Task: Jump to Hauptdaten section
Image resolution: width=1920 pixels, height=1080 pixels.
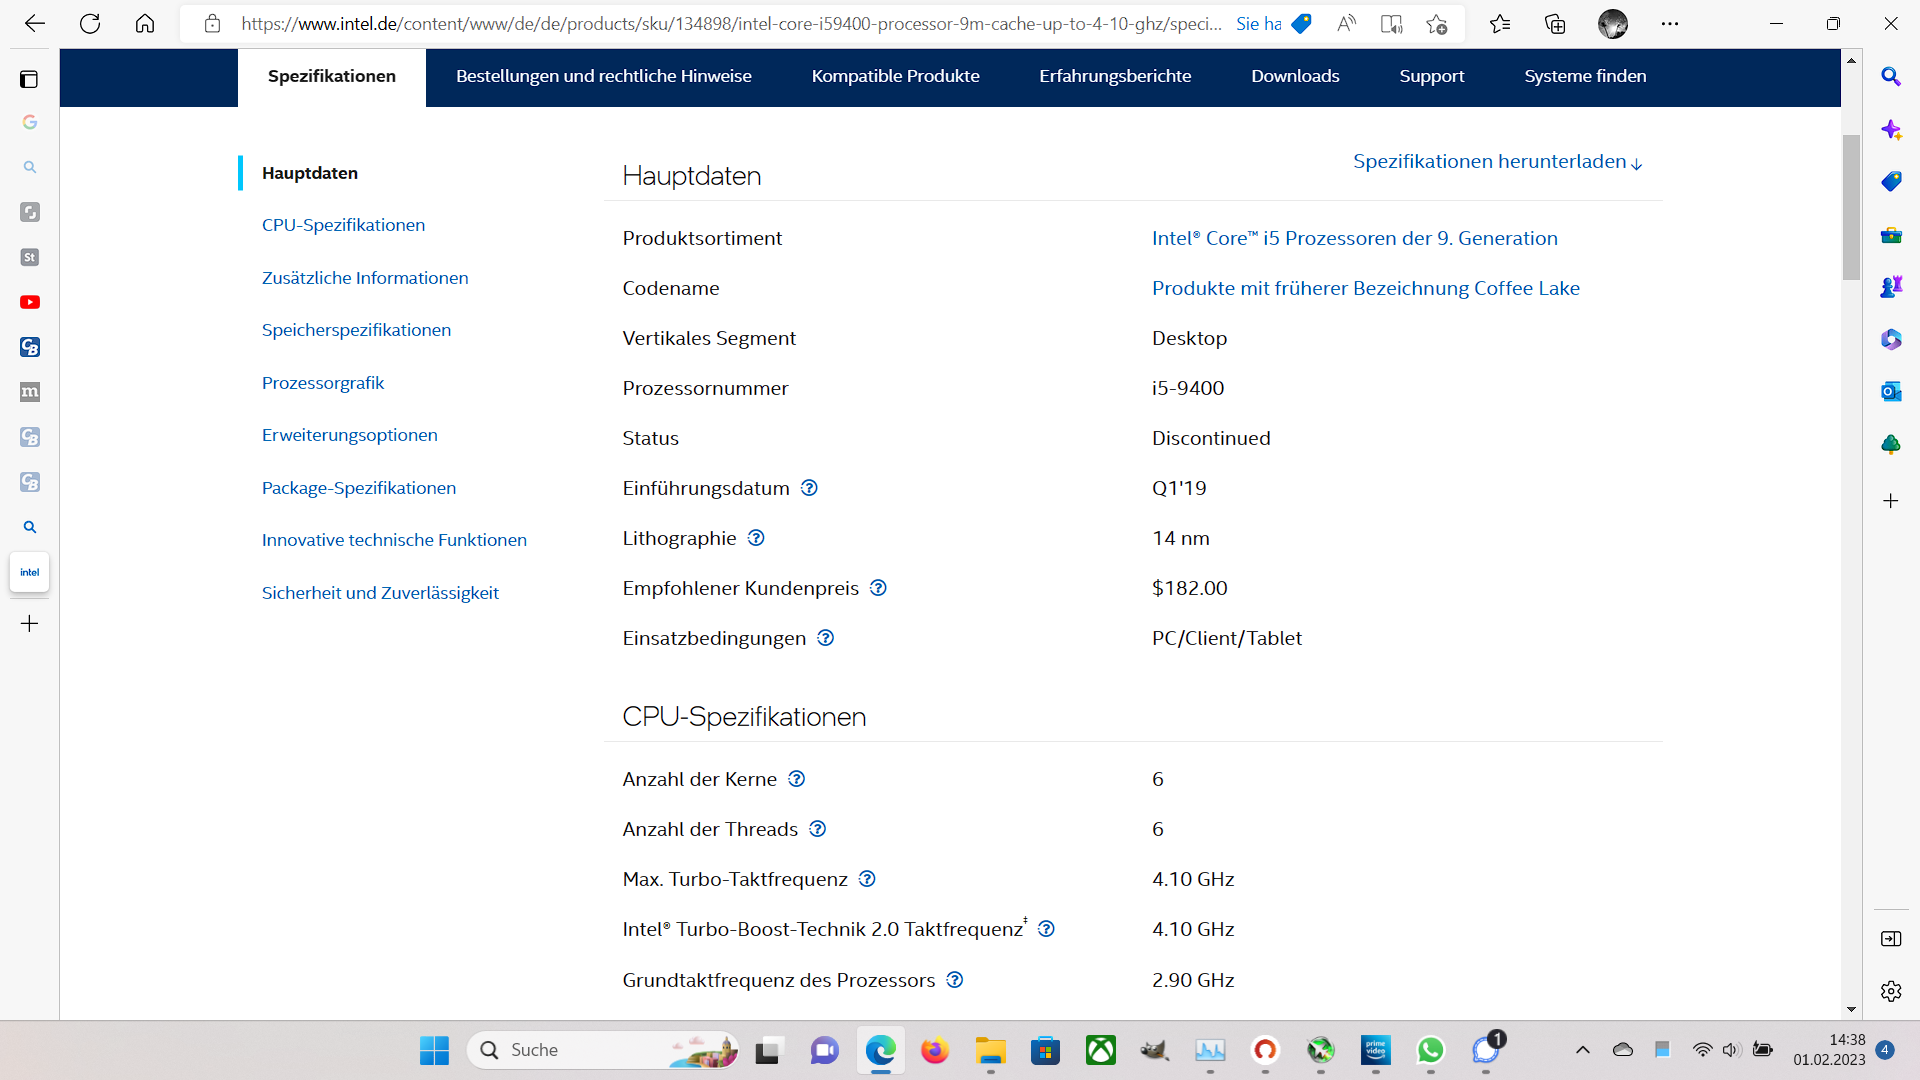Action: [x=310, y=173]
